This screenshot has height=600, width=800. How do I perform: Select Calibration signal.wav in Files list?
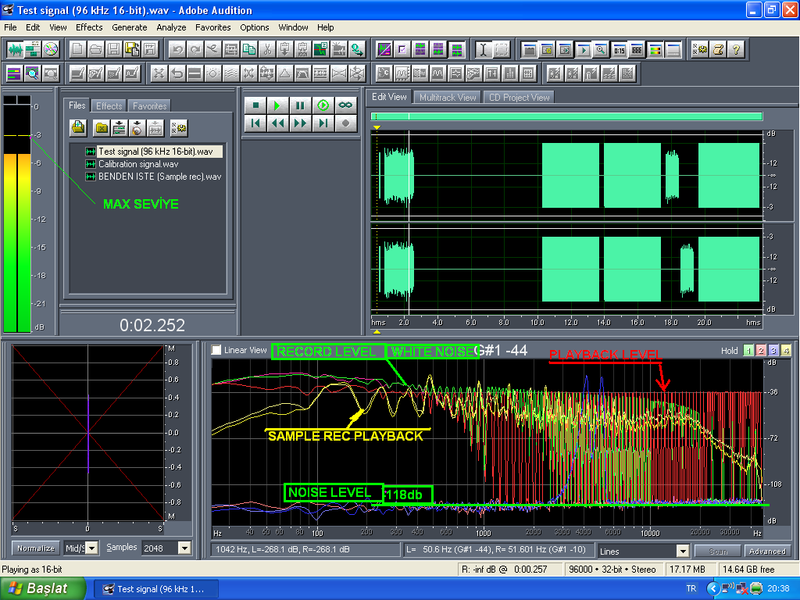point(138,164)
